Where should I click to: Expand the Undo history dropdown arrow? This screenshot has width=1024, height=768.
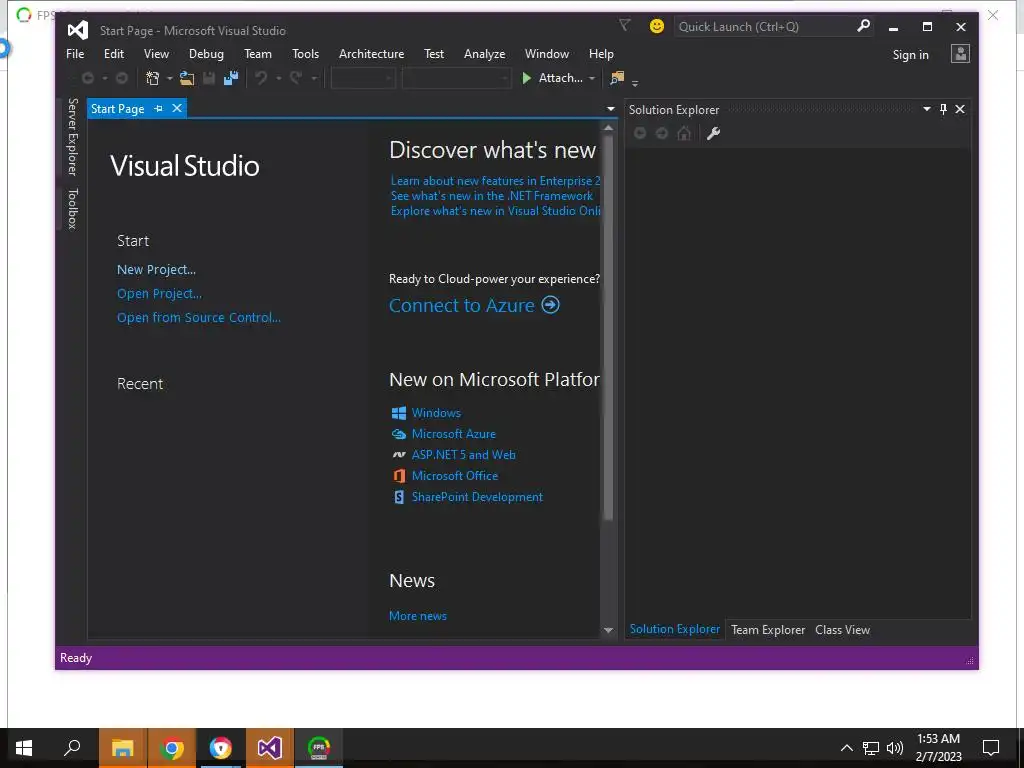pos(278,78)
